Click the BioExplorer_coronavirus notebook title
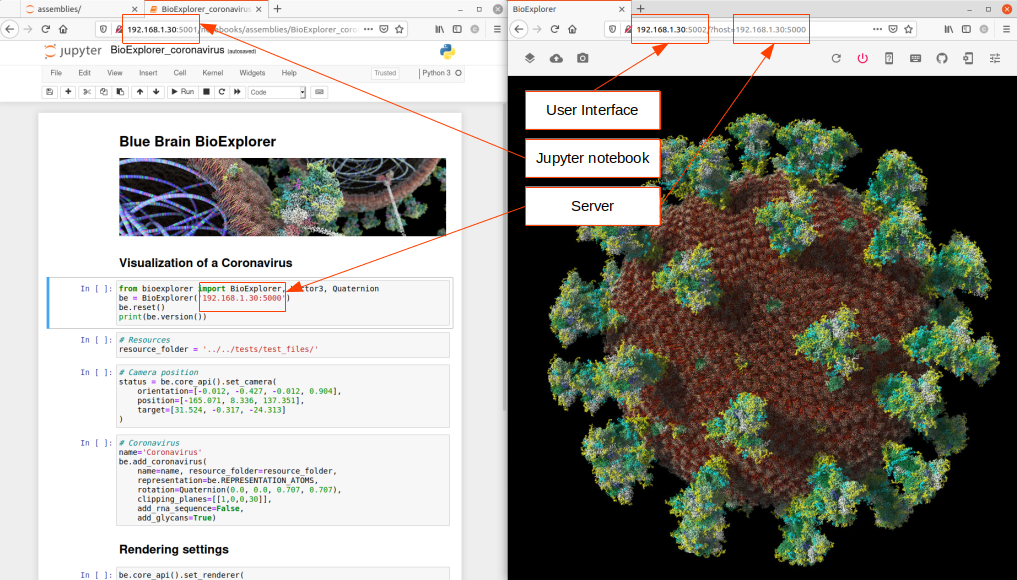This screenshot has width=1017, height=580. pos(167,50)
